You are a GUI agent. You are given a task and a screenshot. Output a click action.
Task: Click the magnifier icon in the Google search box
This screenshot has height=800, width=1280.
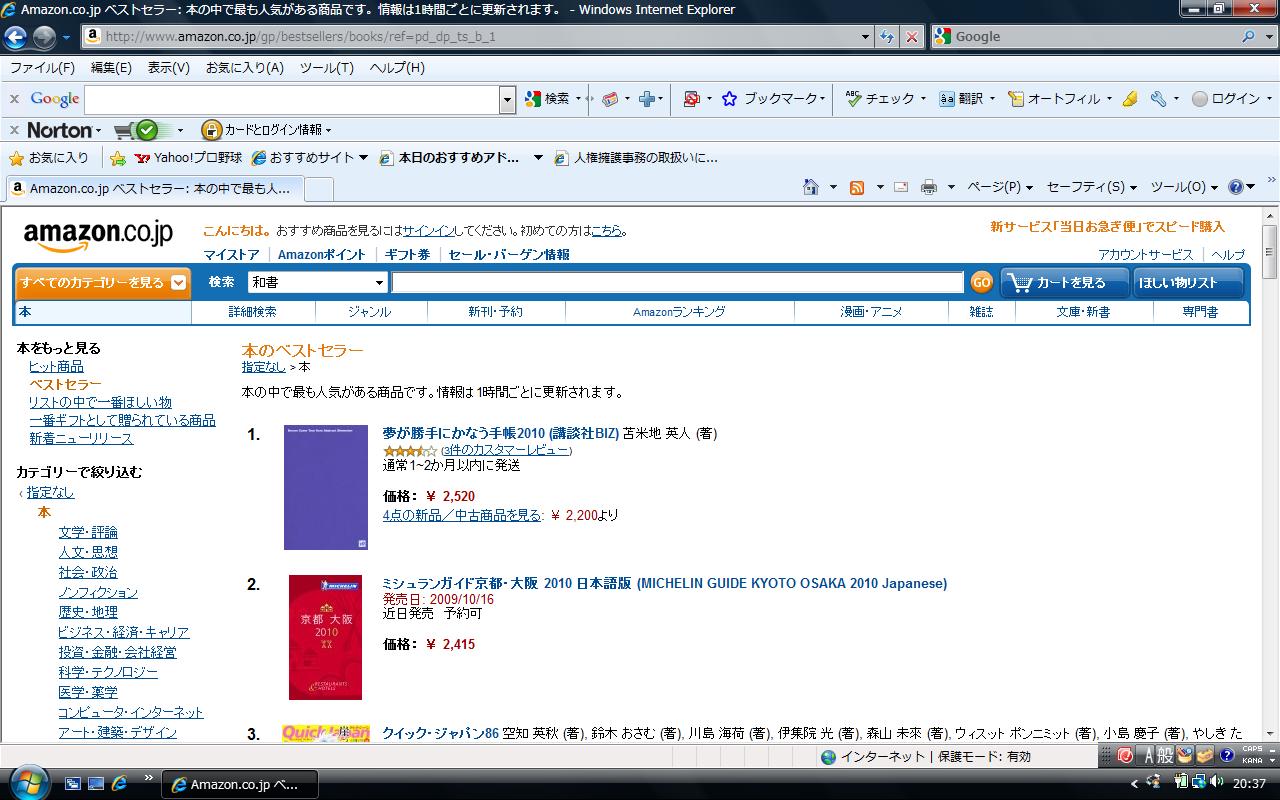pyautogui.click(x=1249, y=37)
